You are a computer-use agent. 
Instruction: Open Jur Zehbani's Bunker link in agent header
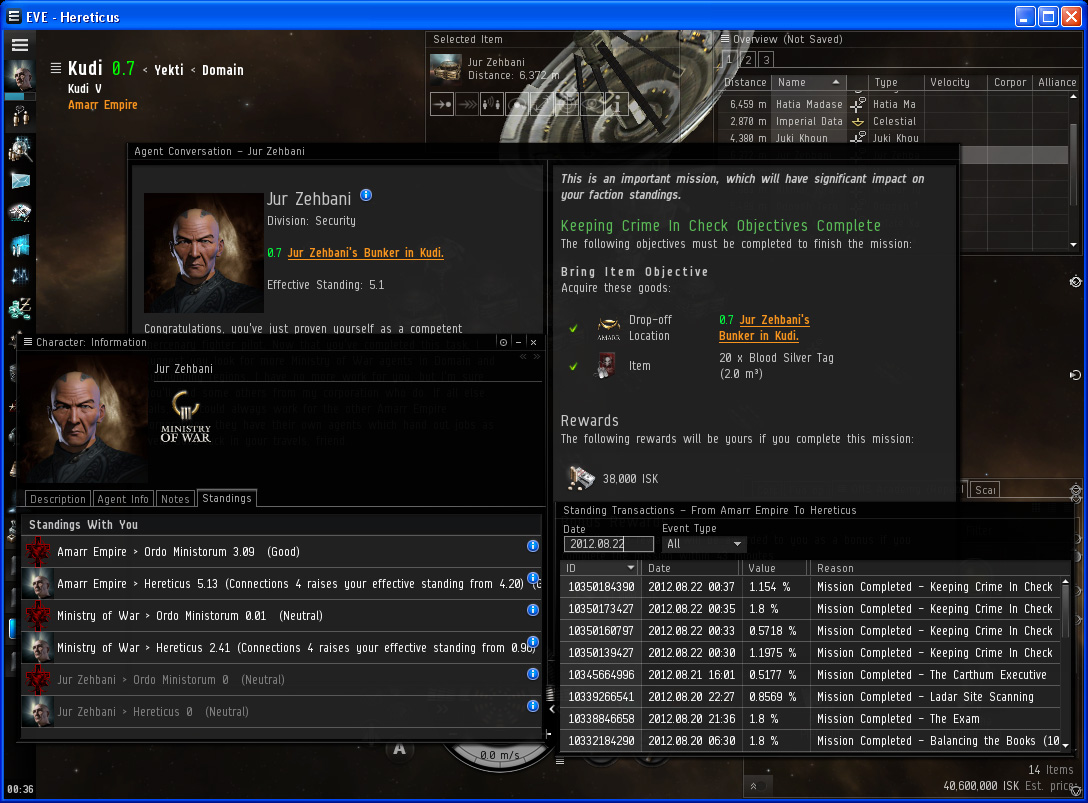coord(366,253)
